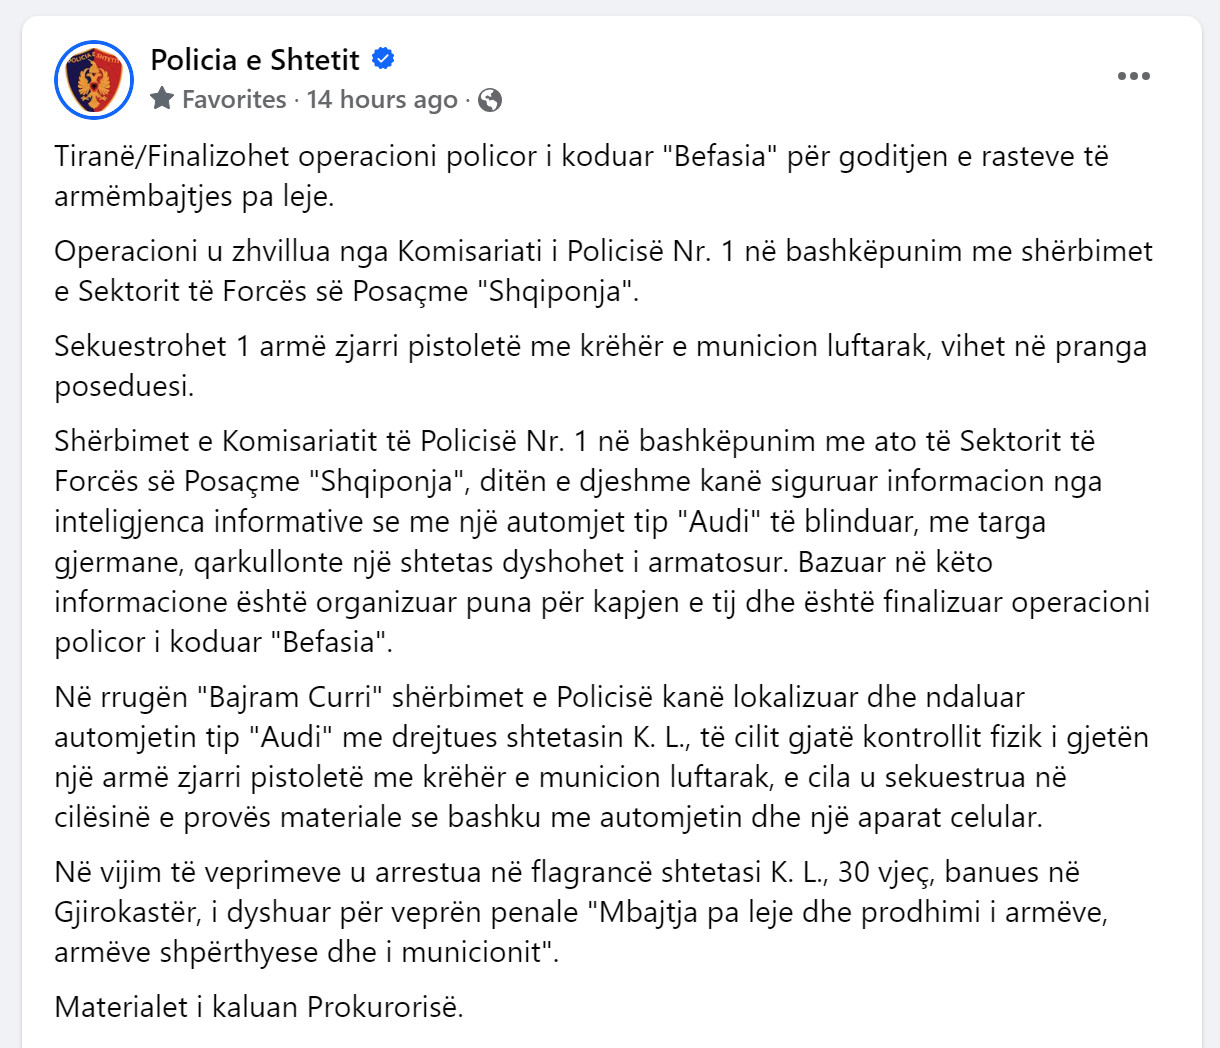Click the blue verified badge icon
The image size is (1220, 1048).
383,59
